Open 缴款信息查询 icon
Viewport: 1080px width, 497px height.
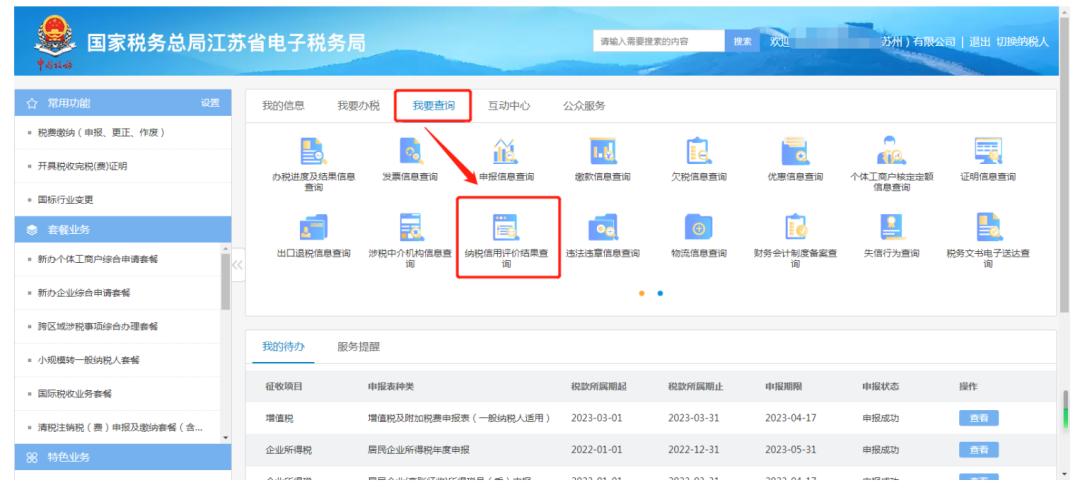point(603,151)
